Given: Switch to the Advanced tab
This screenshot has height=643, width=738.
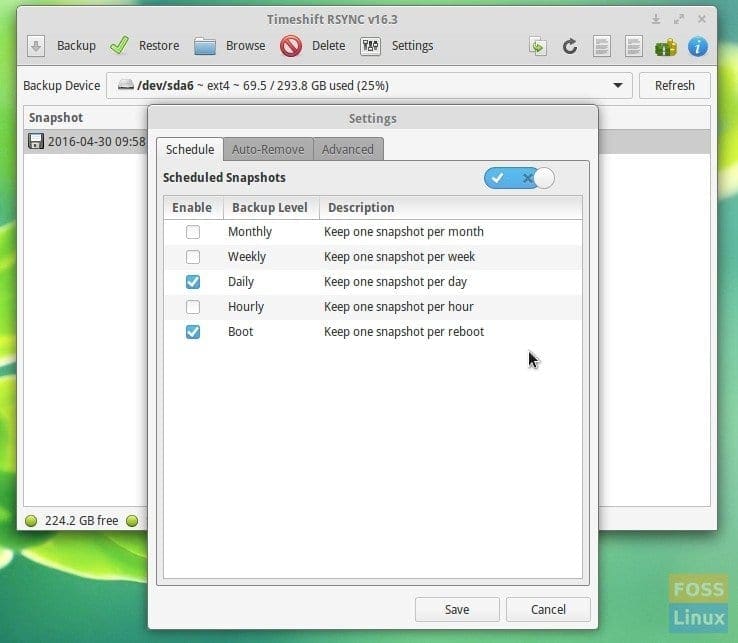Looking at the screenshot, I should 348,149.
